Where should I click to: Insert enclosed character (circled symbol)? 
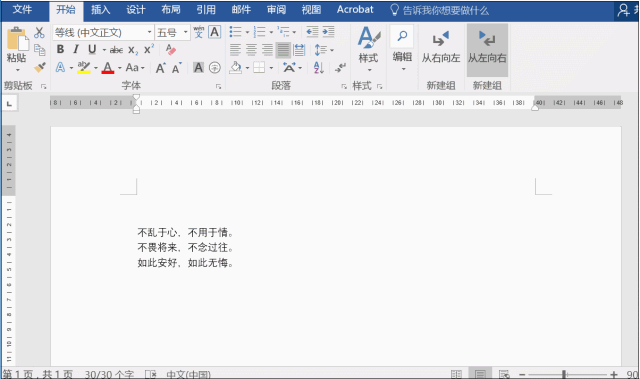215,67
